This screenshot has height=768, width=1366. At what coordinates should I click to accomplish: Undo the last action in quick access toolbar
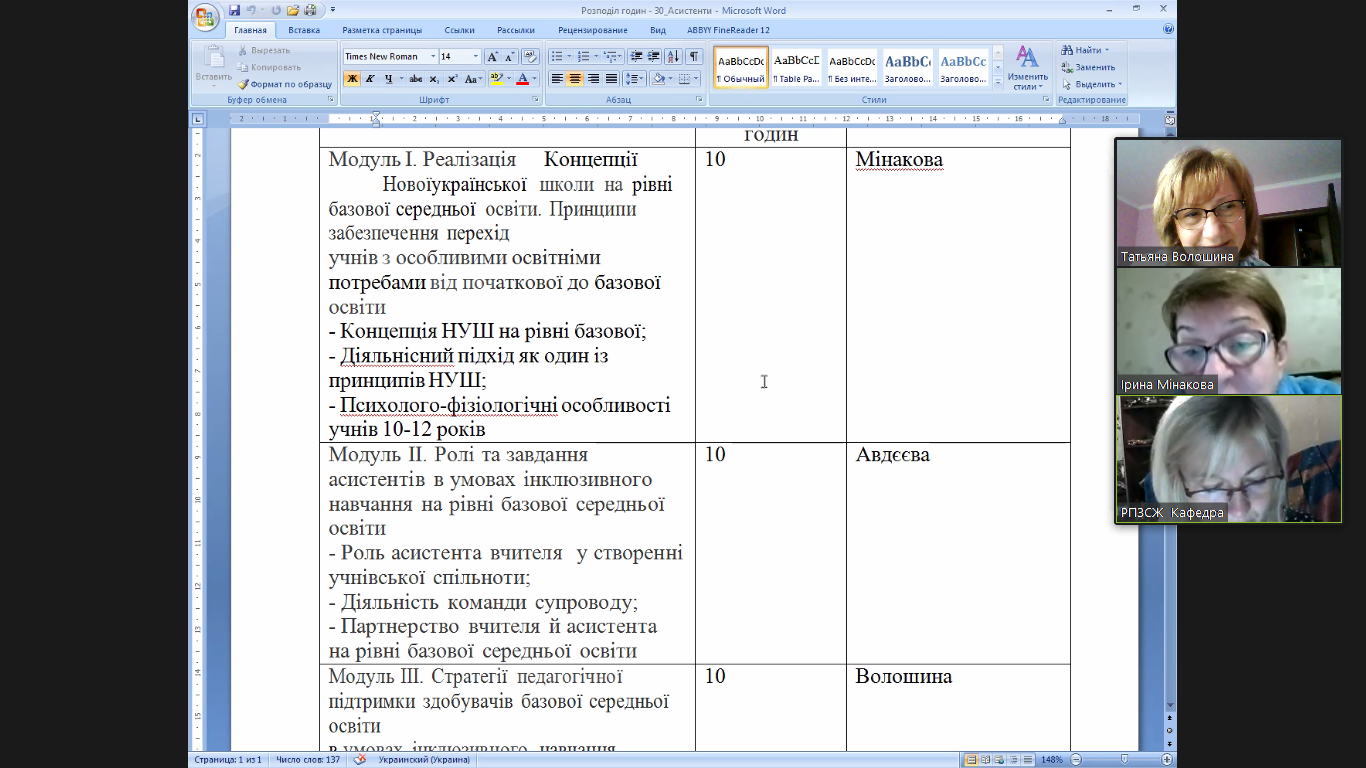(x=251, y=10)
